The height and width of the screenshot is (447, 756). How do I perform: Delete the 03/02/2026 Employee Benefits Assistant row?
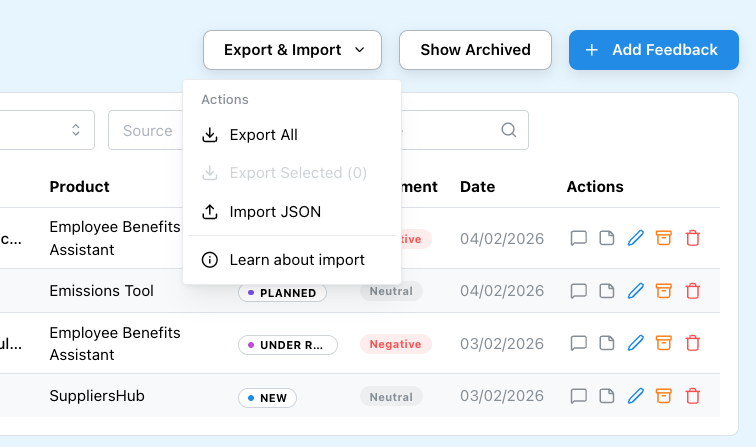(x=692, y=343)
